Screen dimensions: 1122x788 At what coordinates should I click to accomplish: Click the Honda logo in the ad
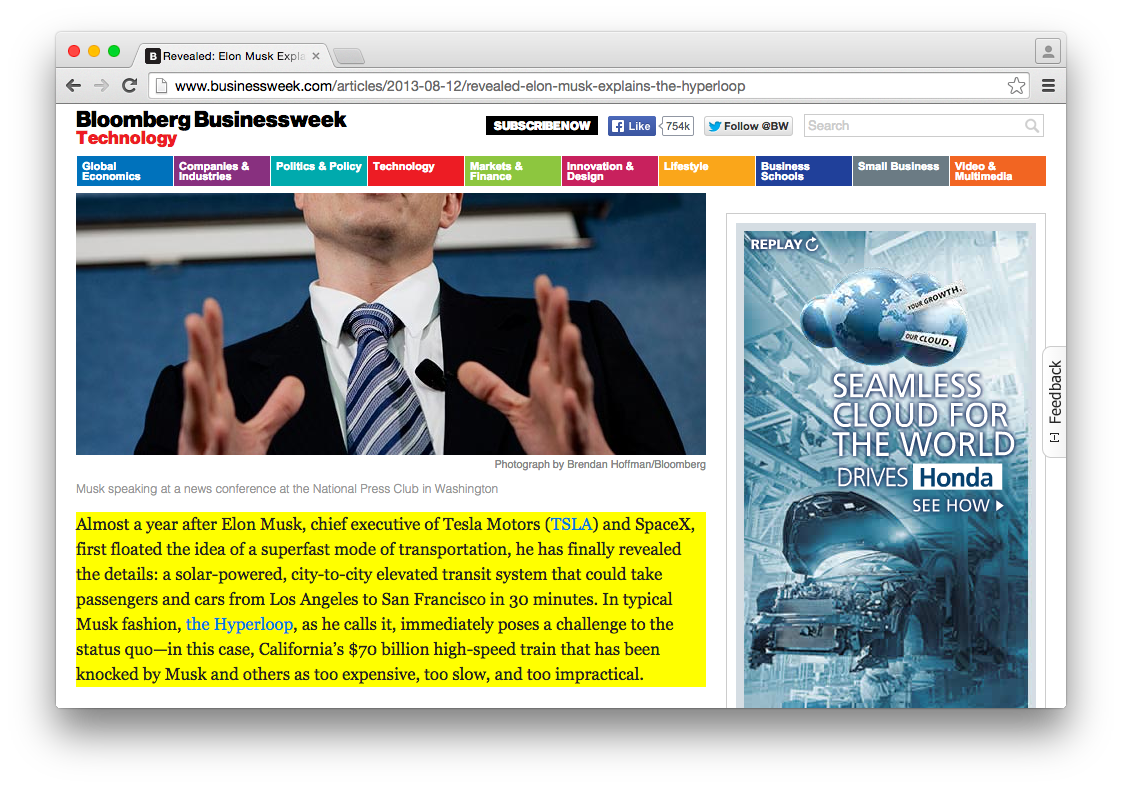pyautogui.click(x=957, y=477)
